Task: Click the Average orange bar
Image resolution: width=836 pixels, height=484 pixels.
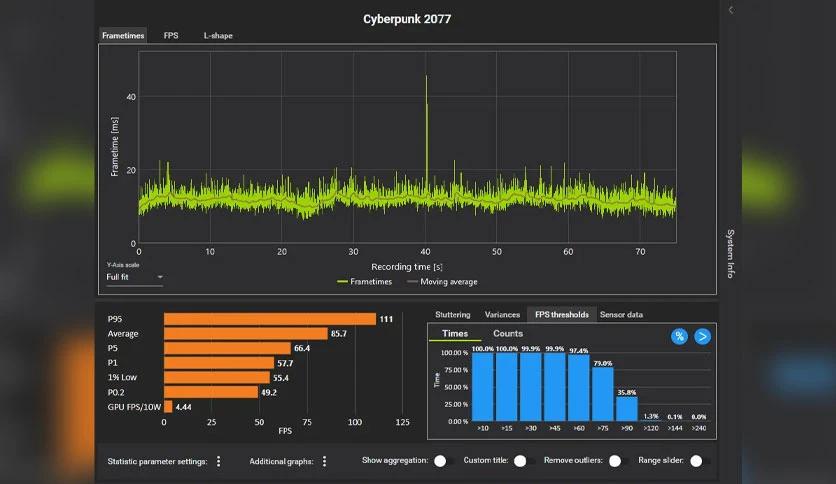Action: click(x=246, y=334)
